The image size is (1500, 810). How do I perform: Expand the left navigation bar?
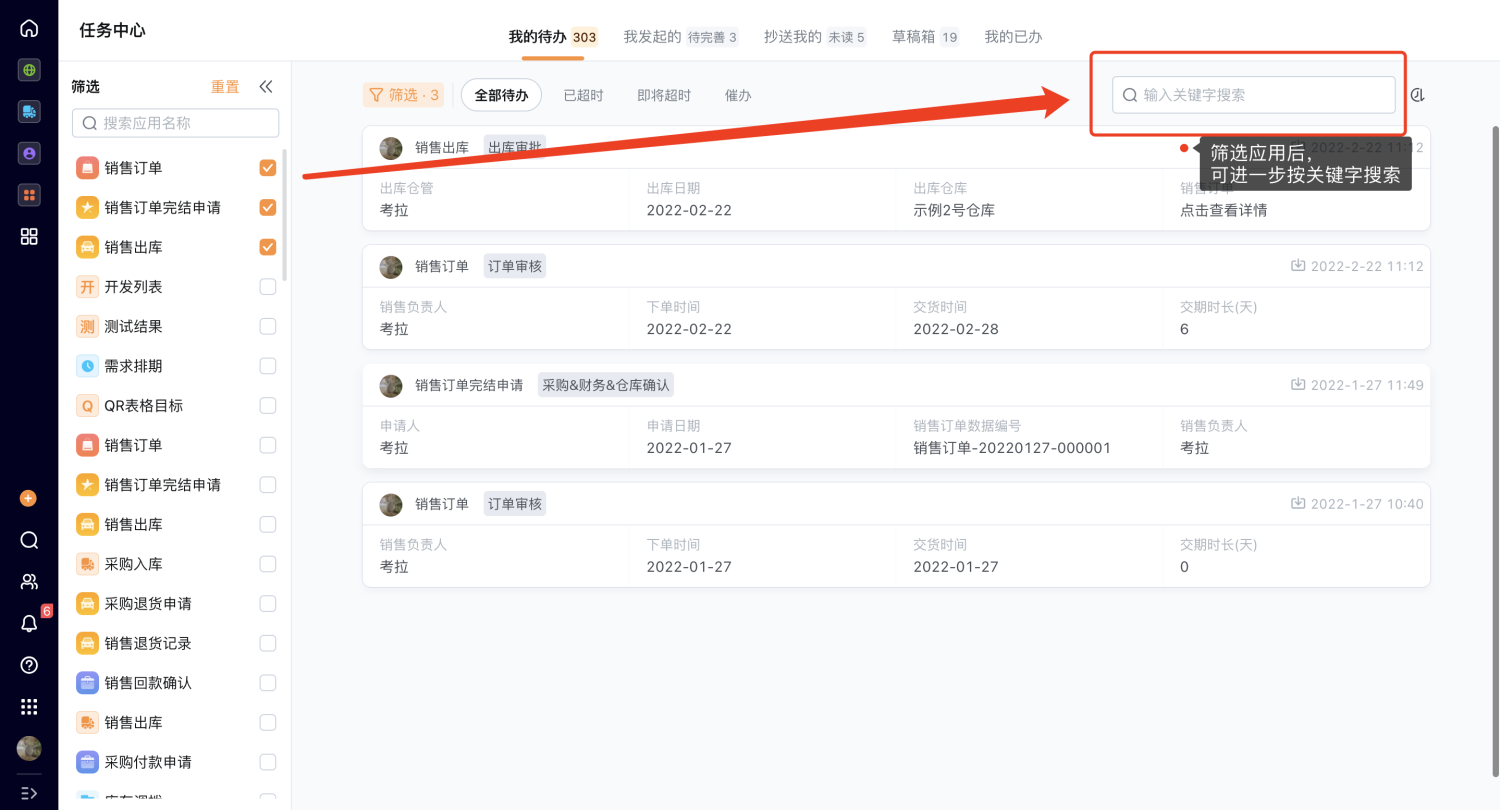[29, 793]
